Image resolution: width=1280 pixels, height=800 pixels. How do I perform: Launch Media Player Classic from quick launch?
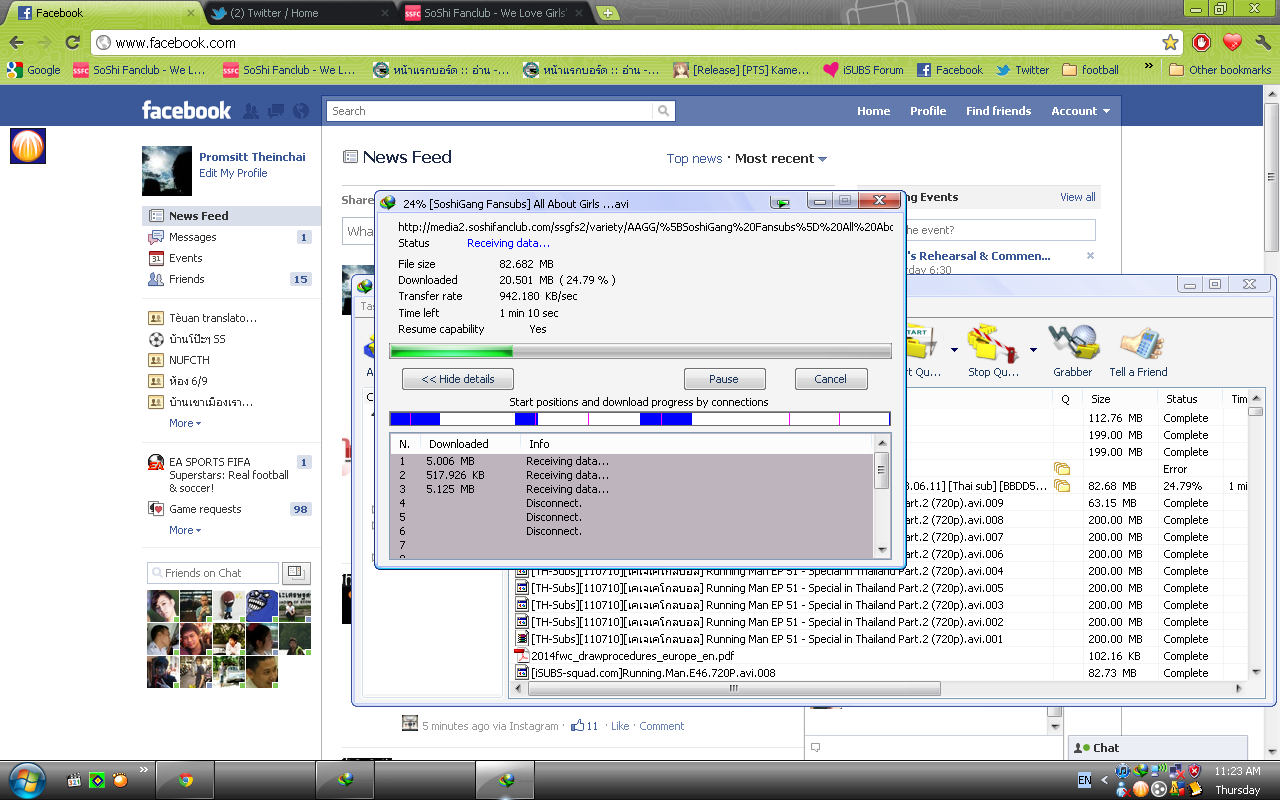74,780
